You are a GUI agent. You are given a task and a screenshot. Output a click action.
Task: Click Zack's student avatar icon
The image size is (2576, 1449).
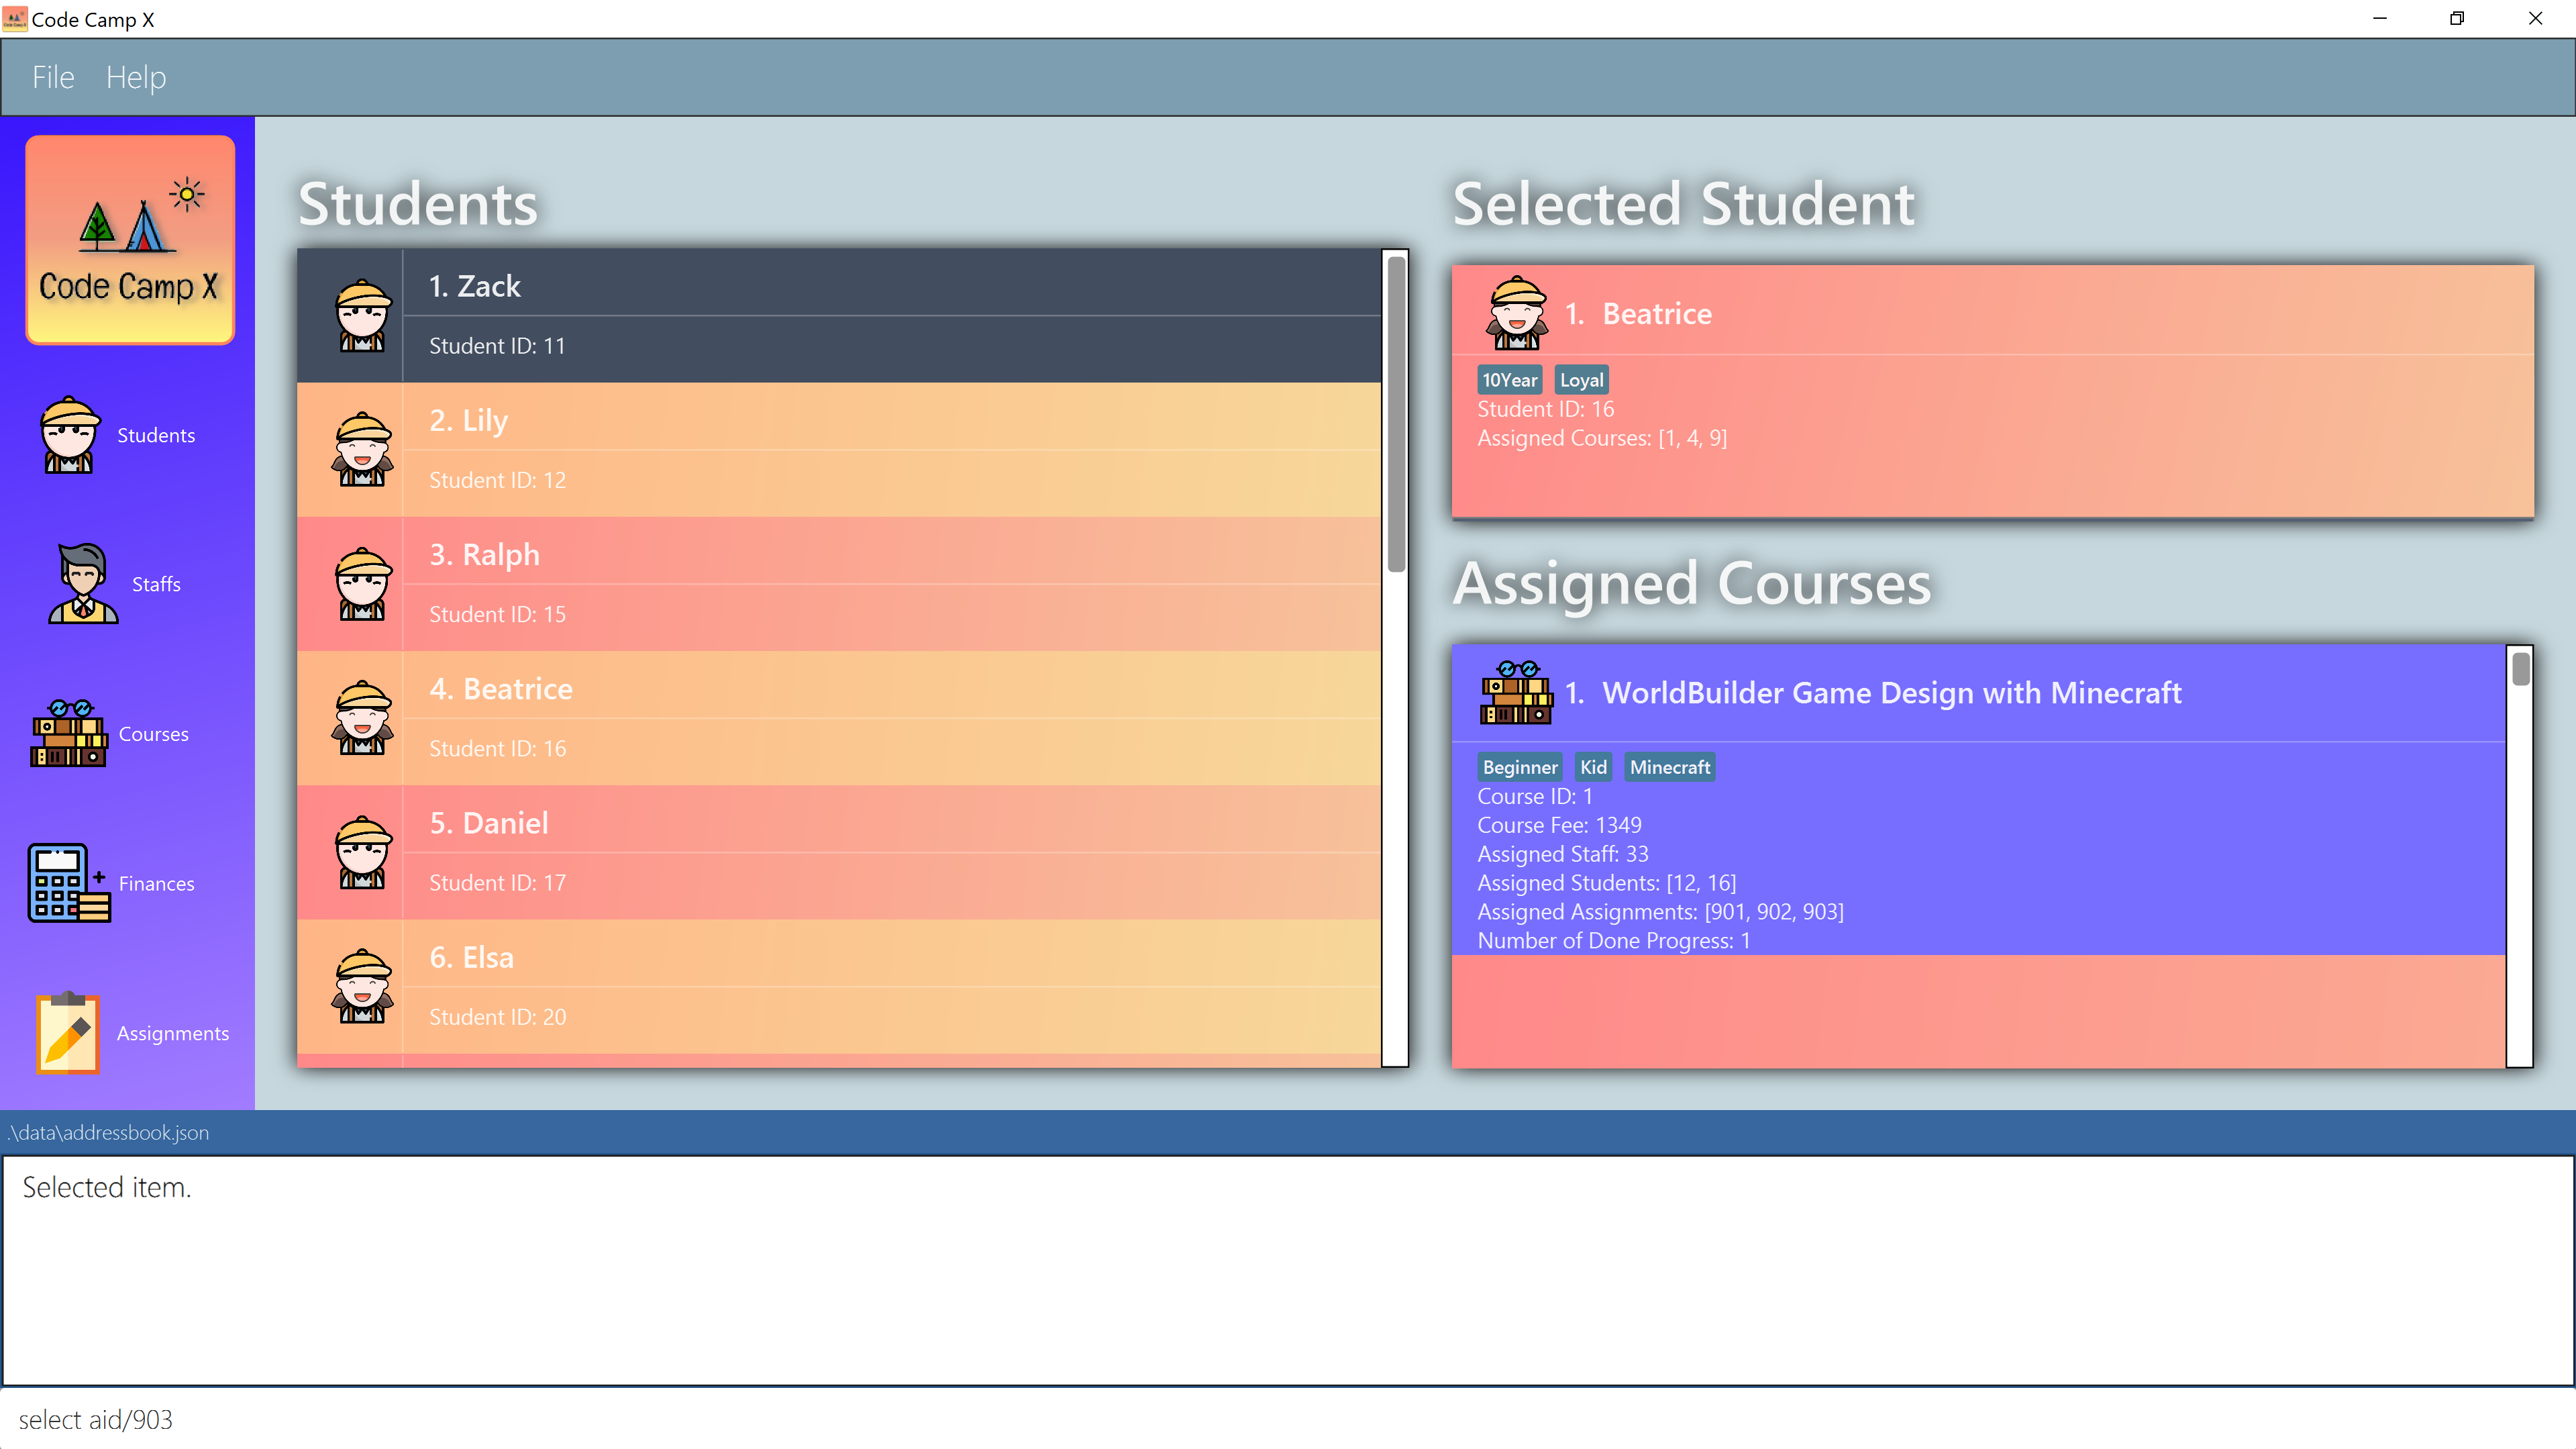362,315
